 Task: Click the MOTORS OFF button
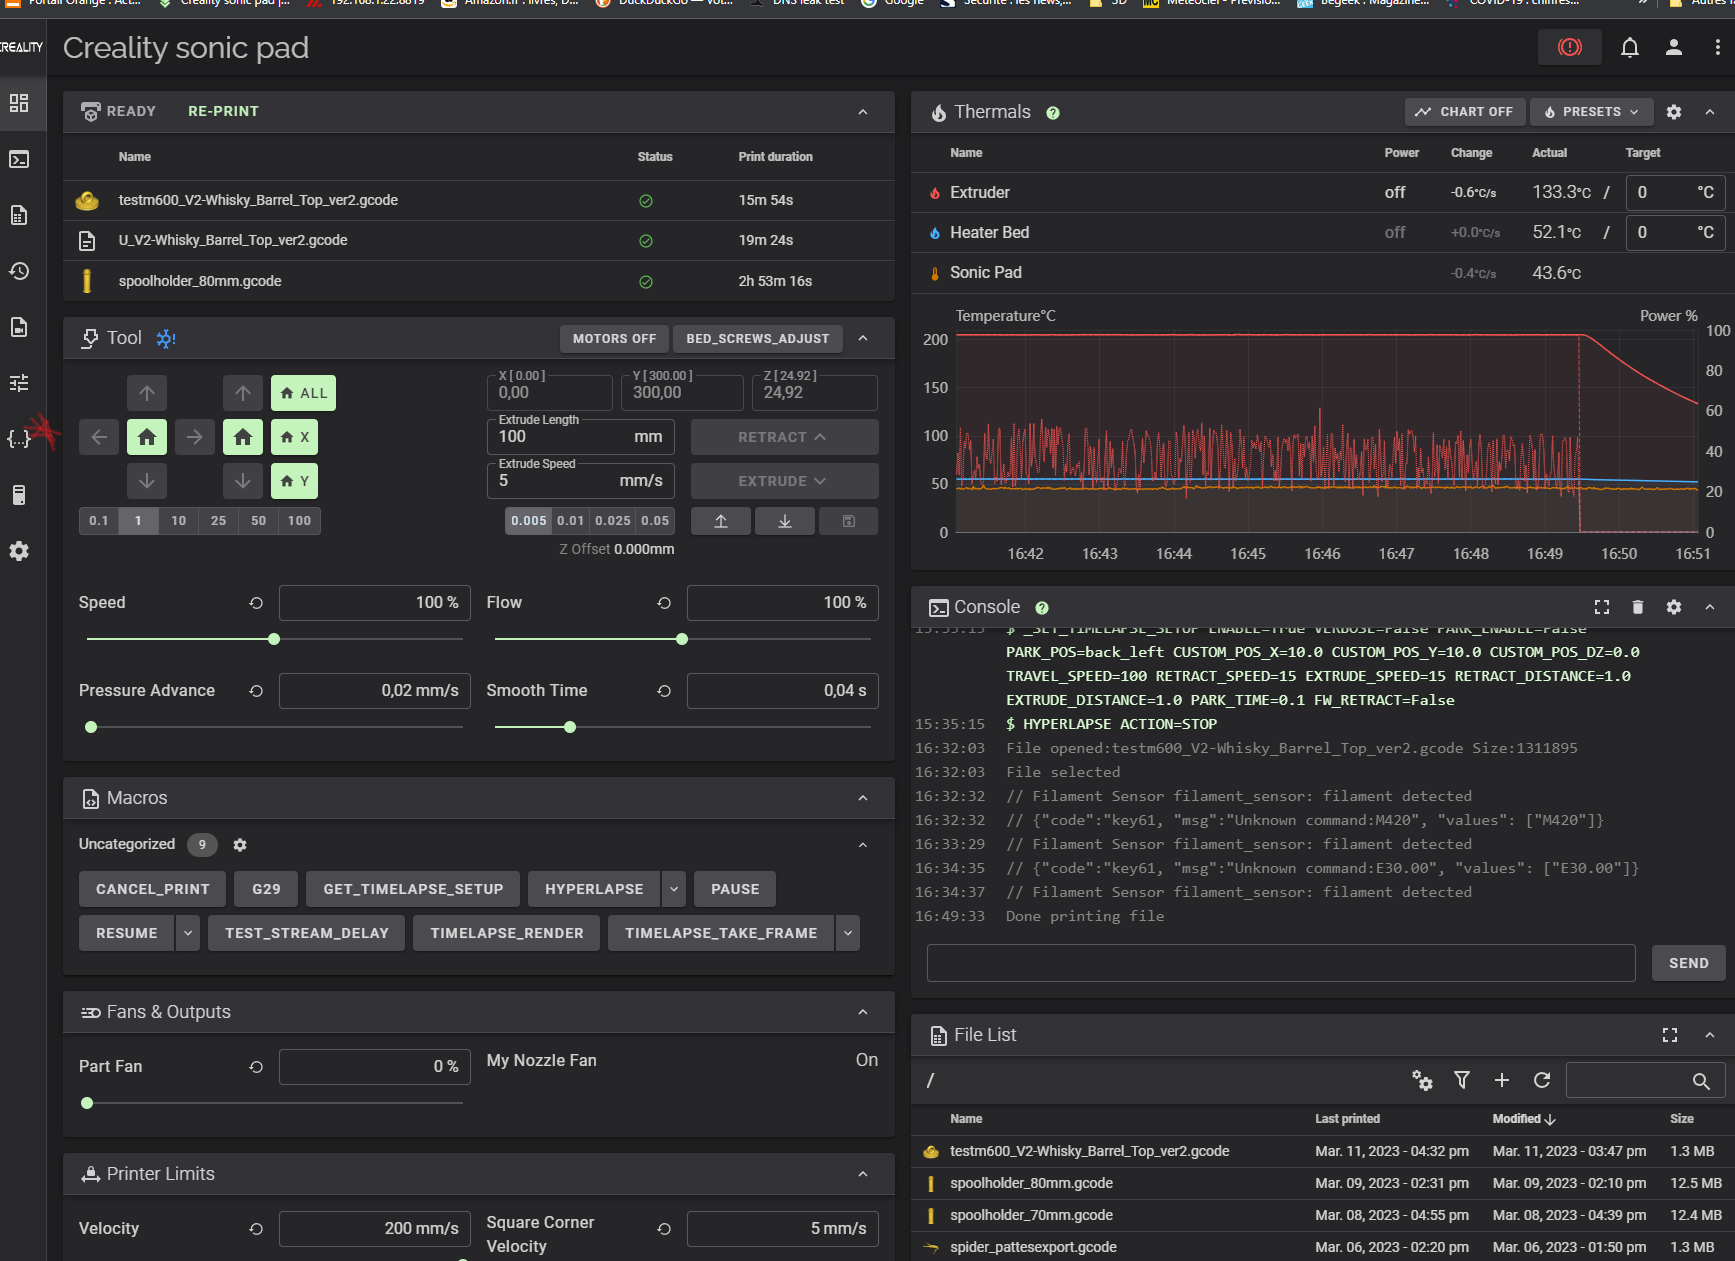click(x=614, y=339)
